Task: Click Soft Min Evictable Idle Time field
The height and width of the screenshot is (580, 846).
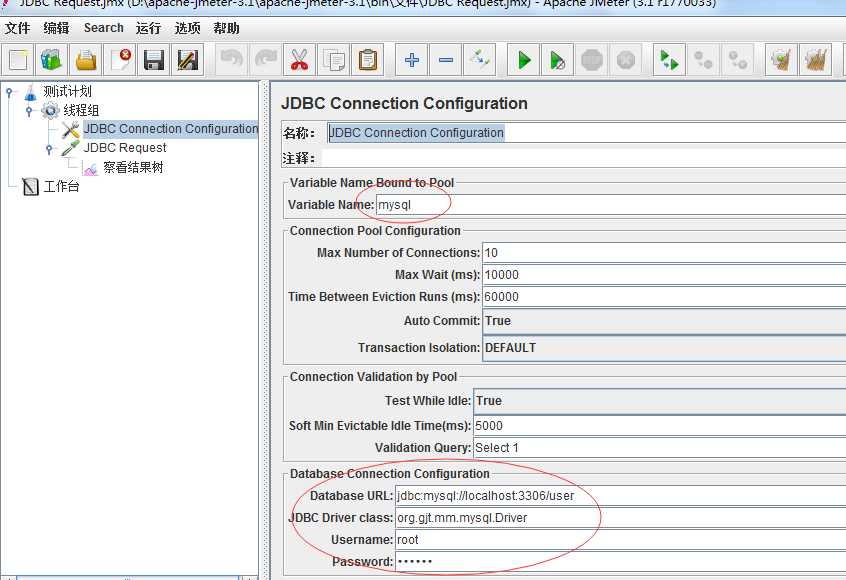Action: pos(660,426)
